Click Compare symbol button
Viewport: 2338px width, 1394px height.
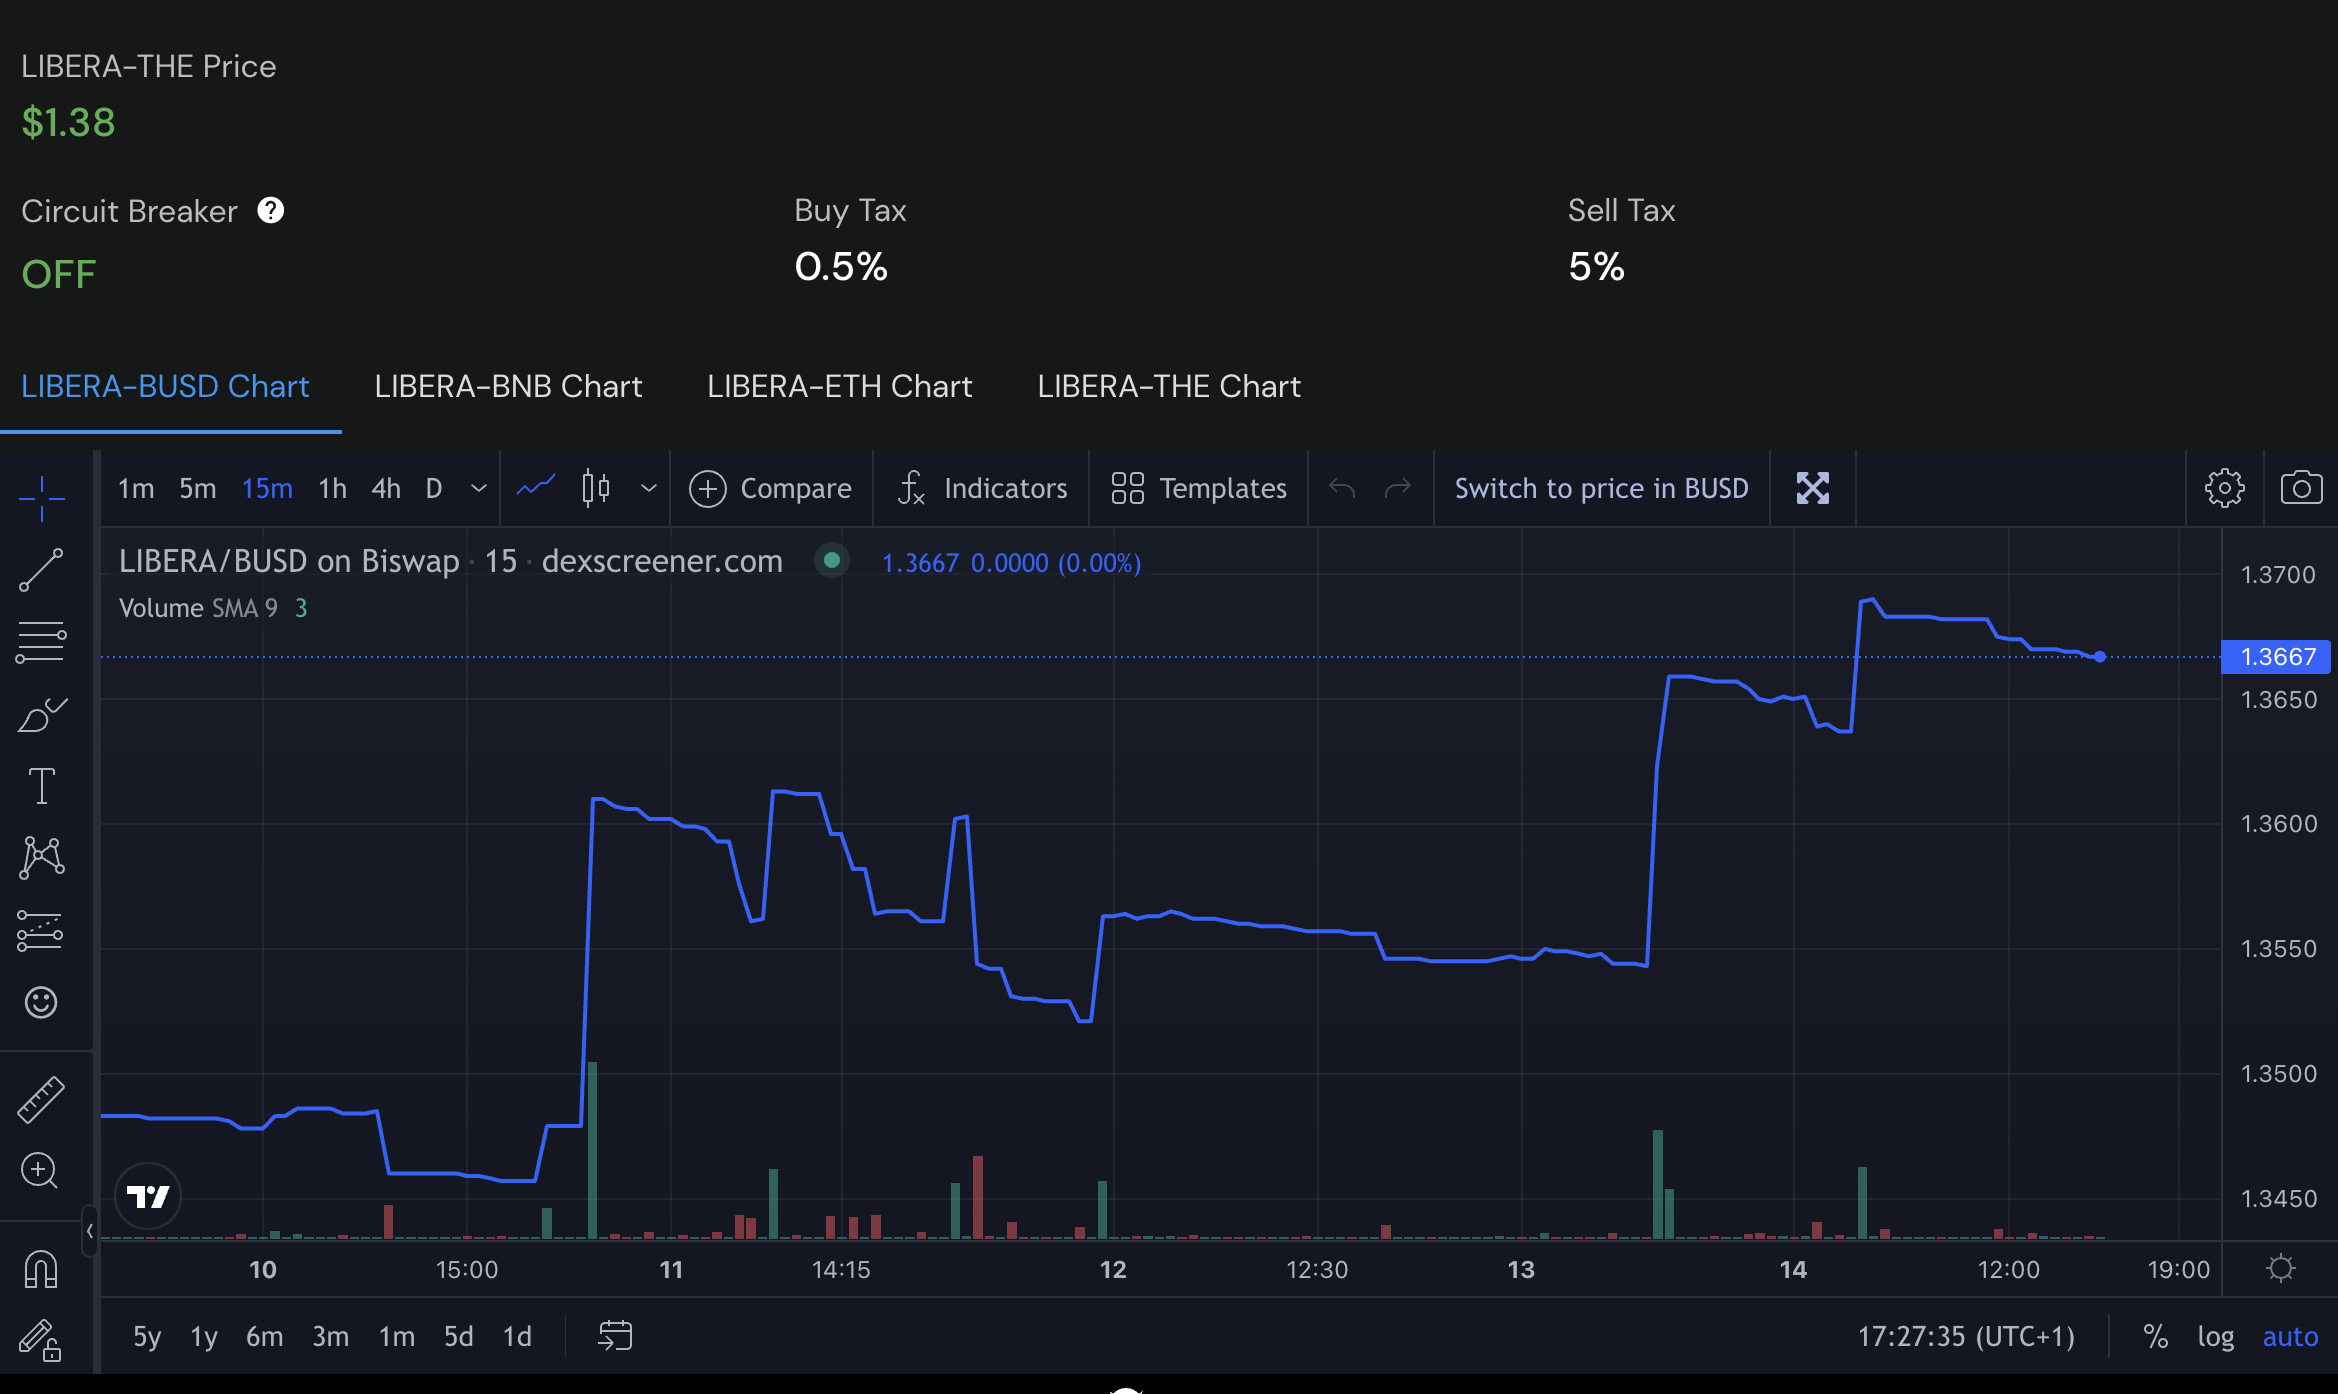(x=770, y=488)
